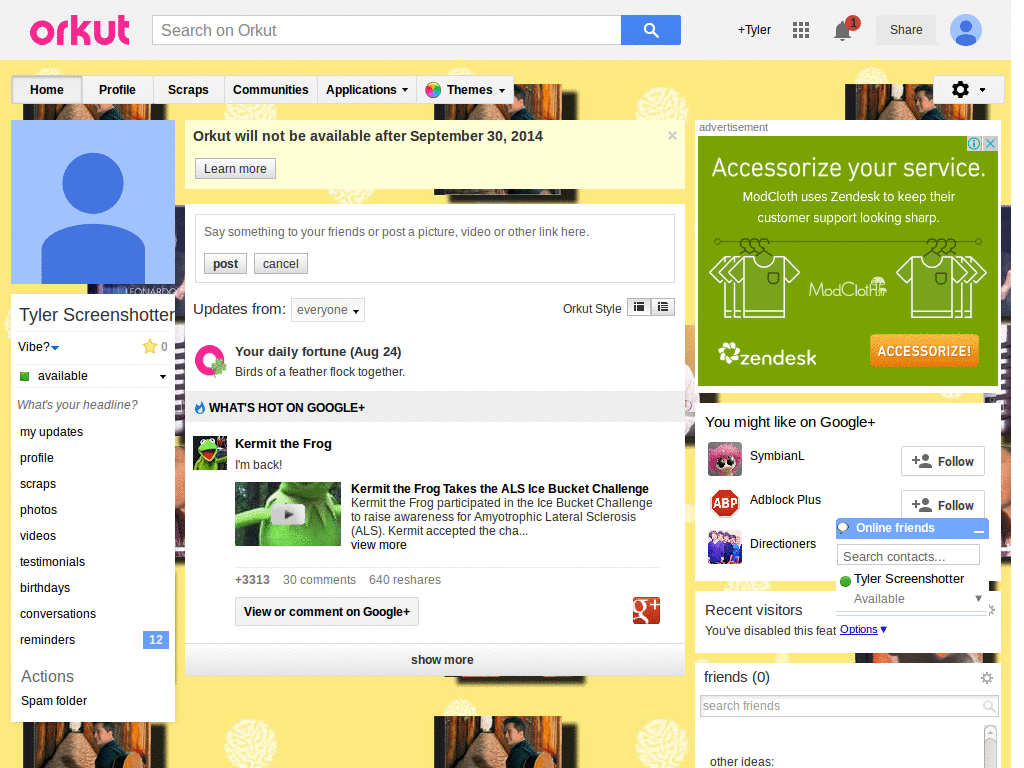
Task: Open reminders with 12 badge
Action: tap(93, 640)
